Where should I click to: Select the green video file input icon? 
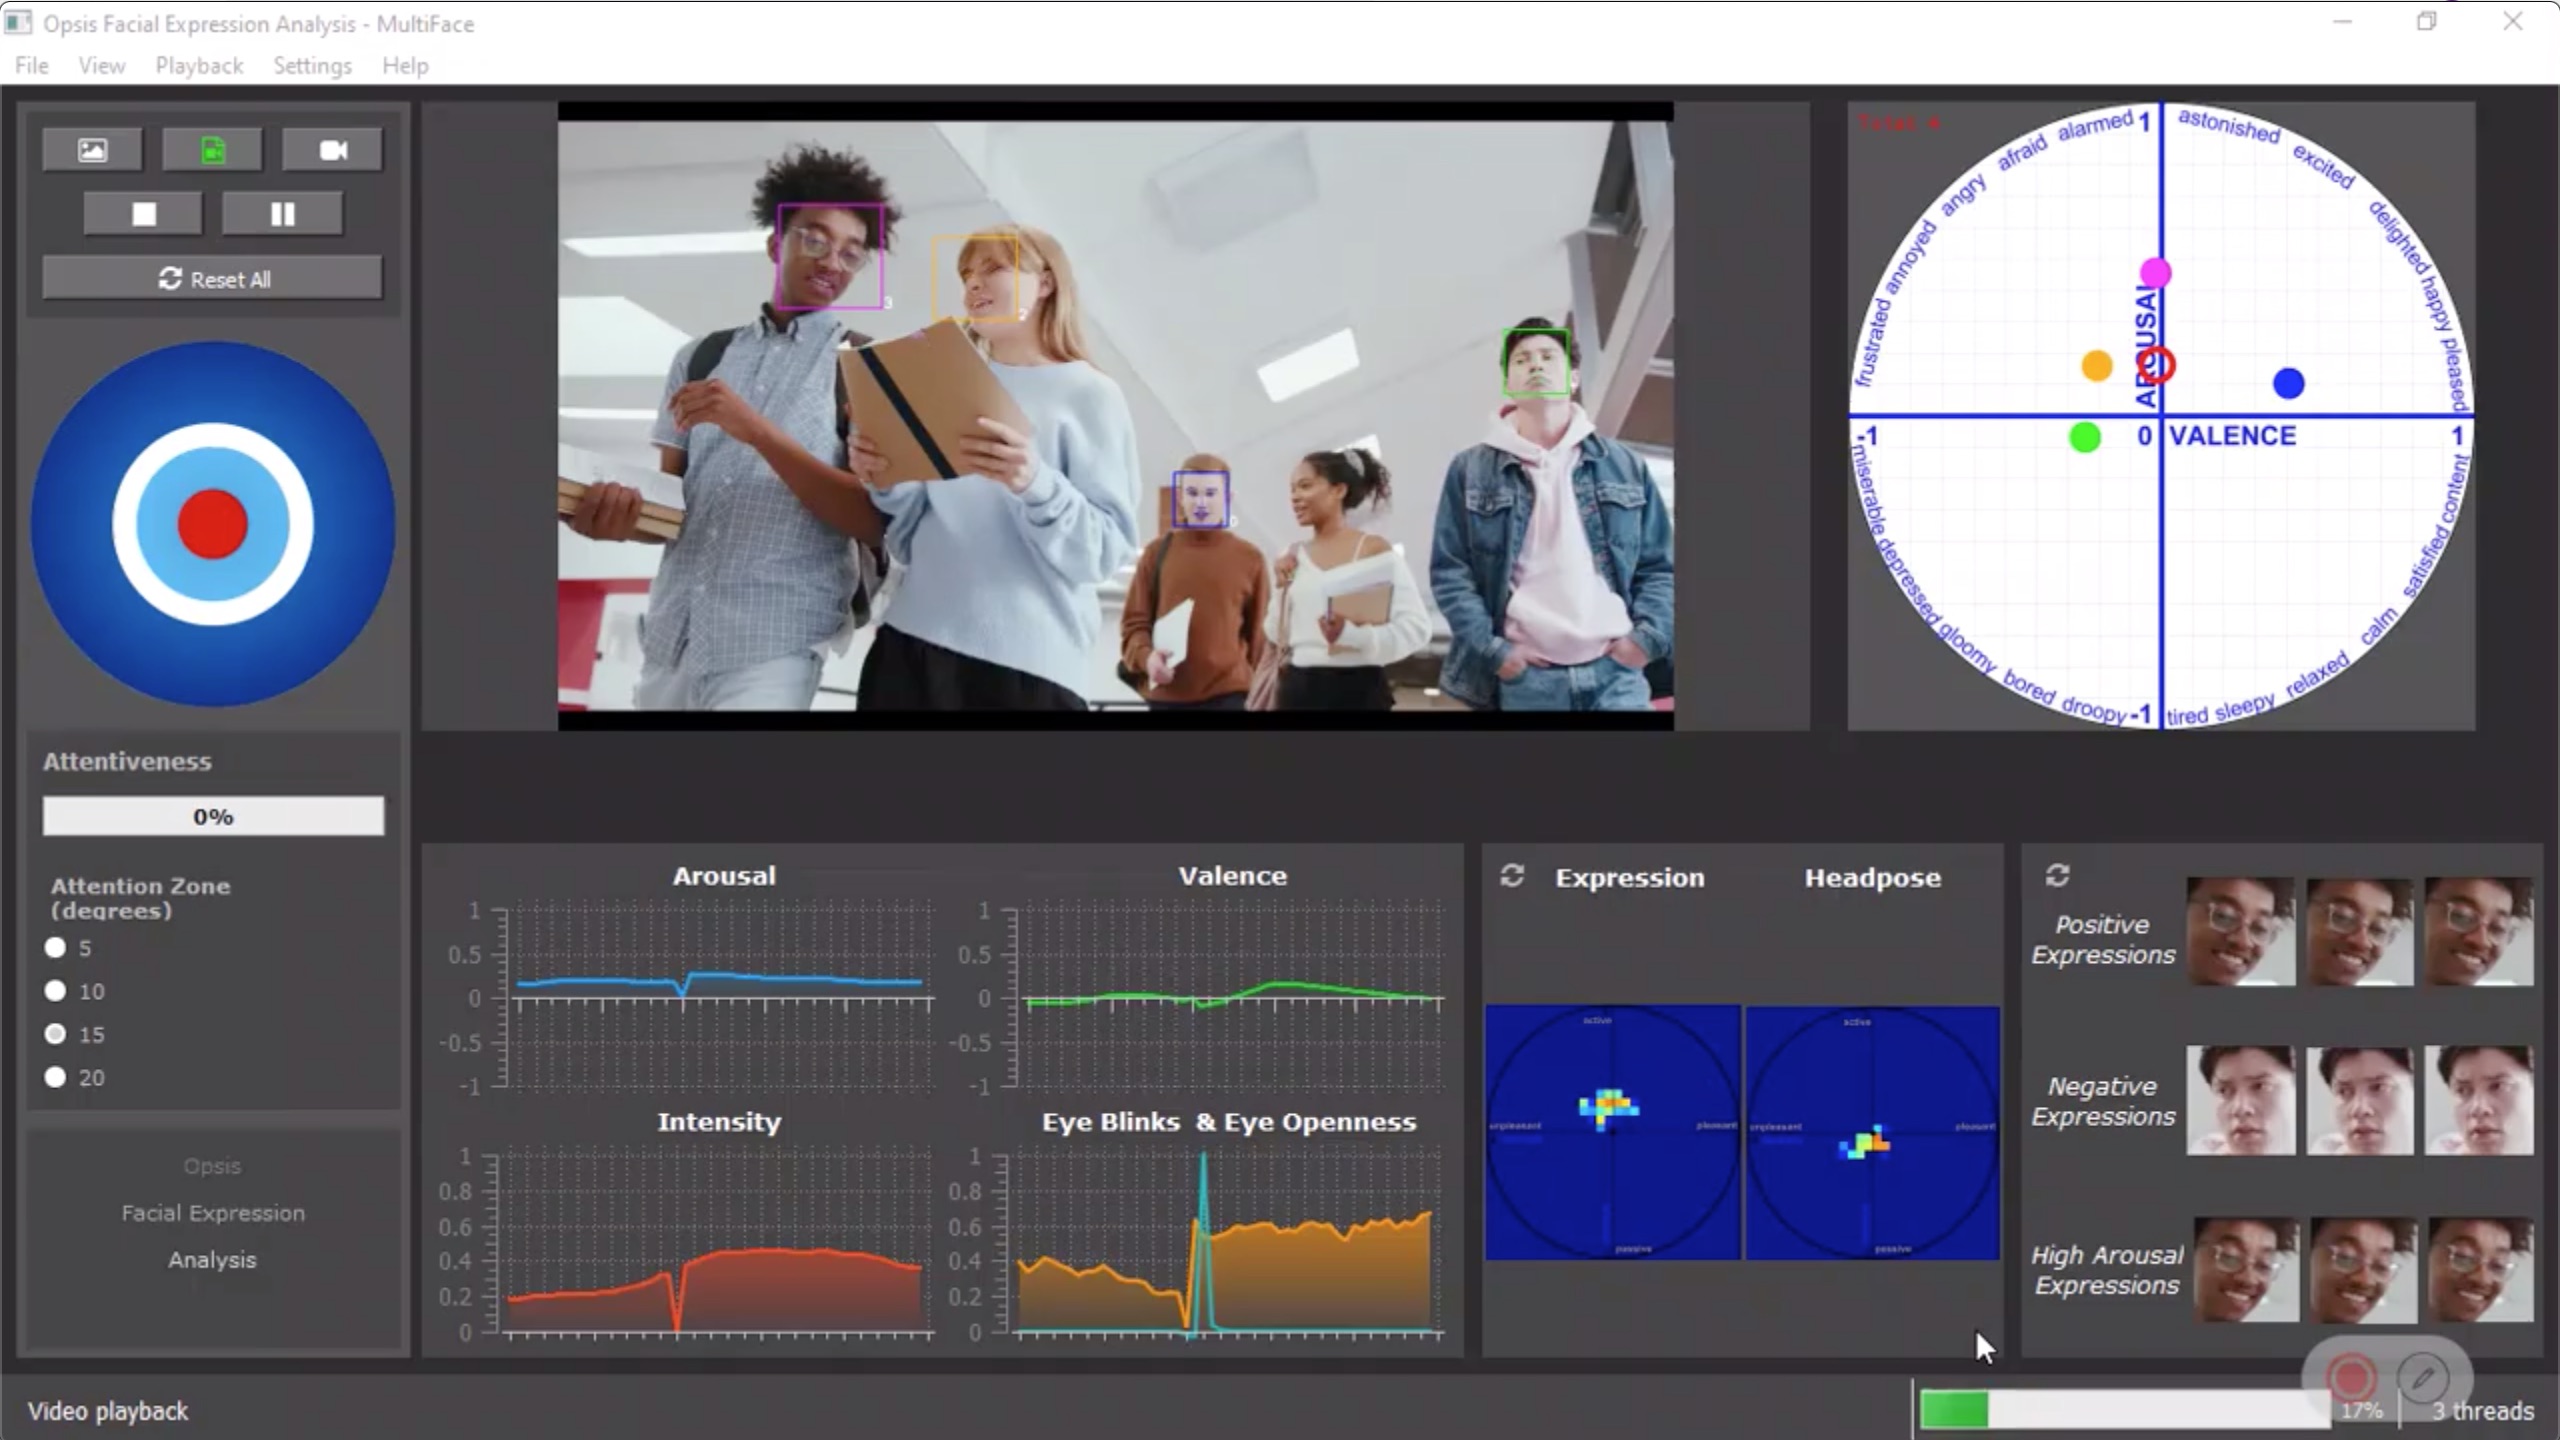pos(212,148)
